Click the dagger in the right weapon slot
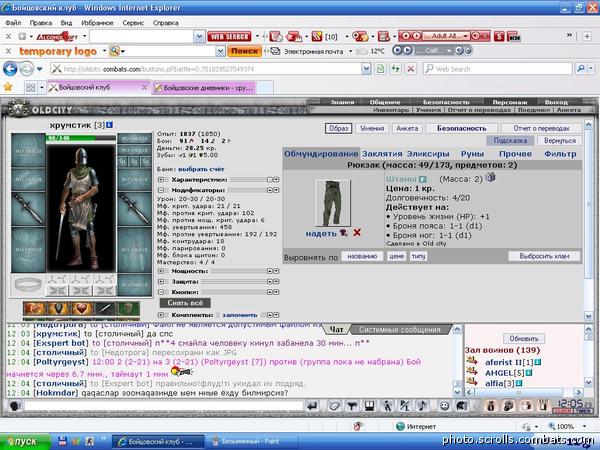 [x=134, y=209]
